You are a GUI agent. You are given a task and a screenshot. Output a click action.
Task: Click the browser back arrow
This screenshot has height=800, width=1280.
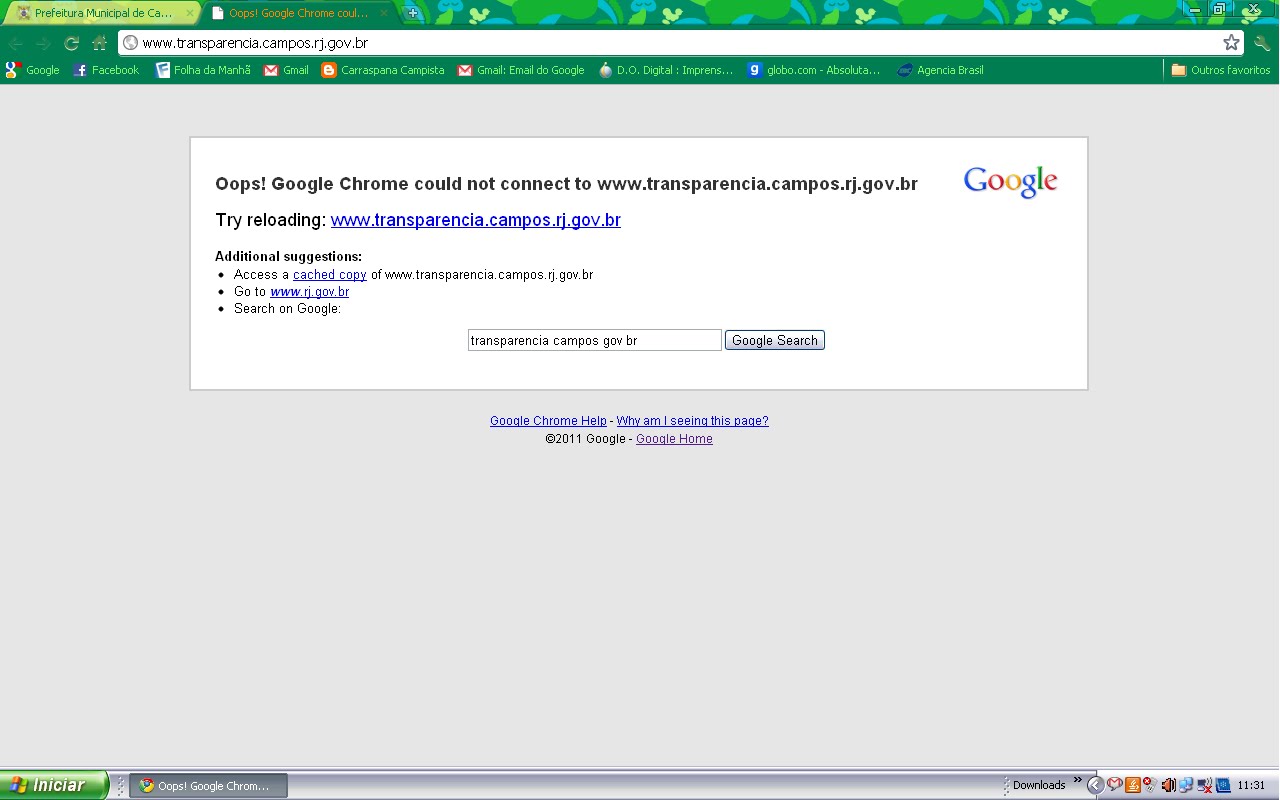coord(15,43)
